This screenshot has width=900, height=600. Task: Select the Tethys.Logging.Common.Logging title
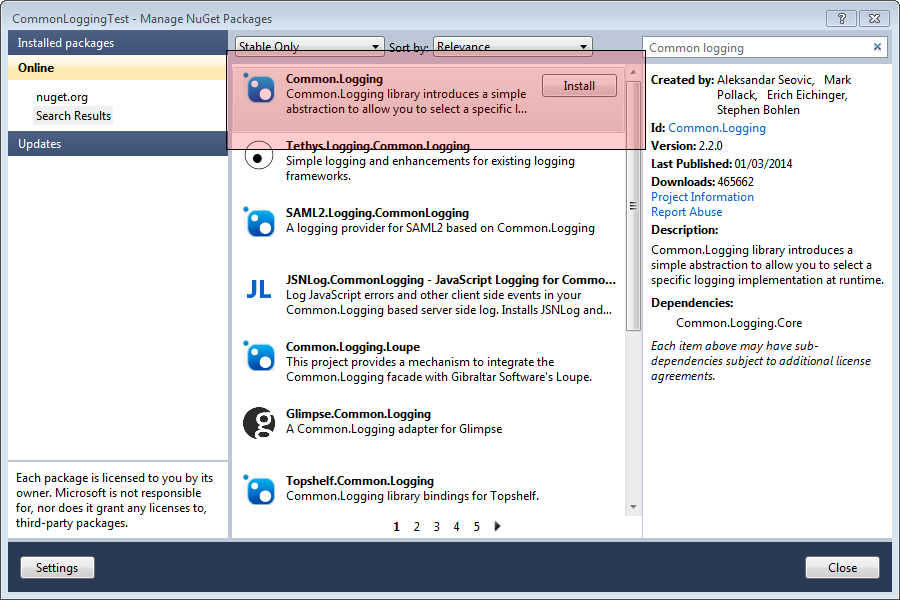coord(378,146)
